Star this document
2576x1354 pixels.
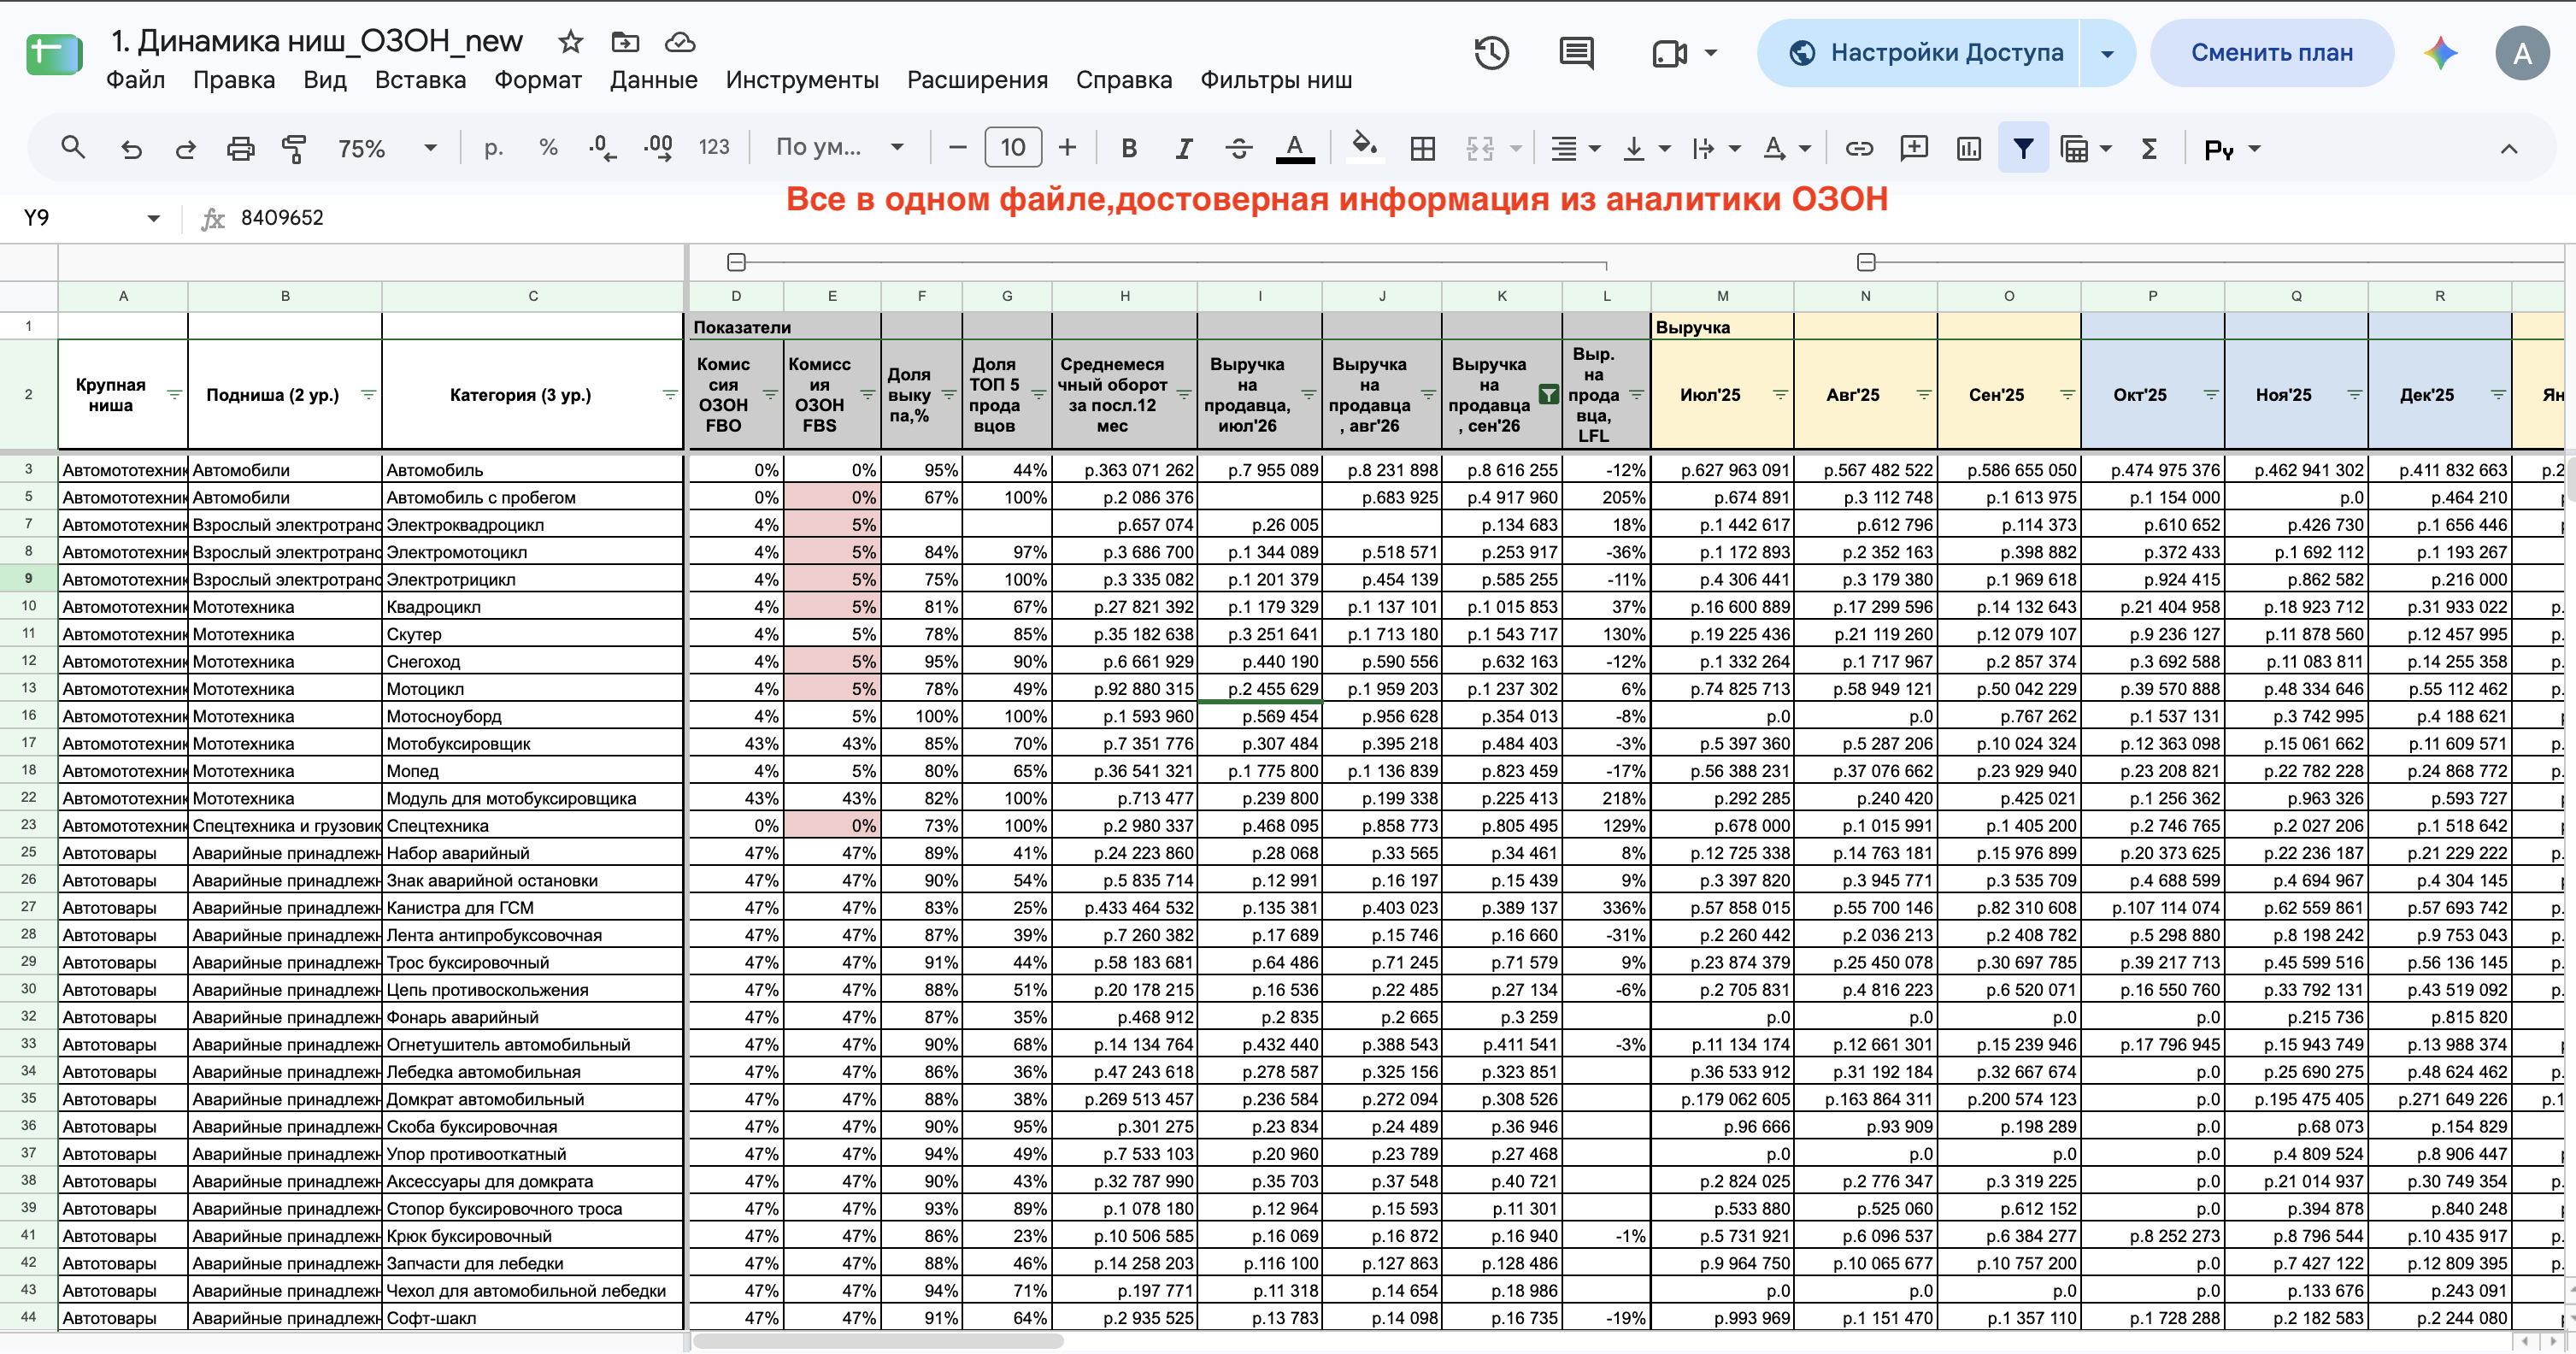tap(570, 41)
